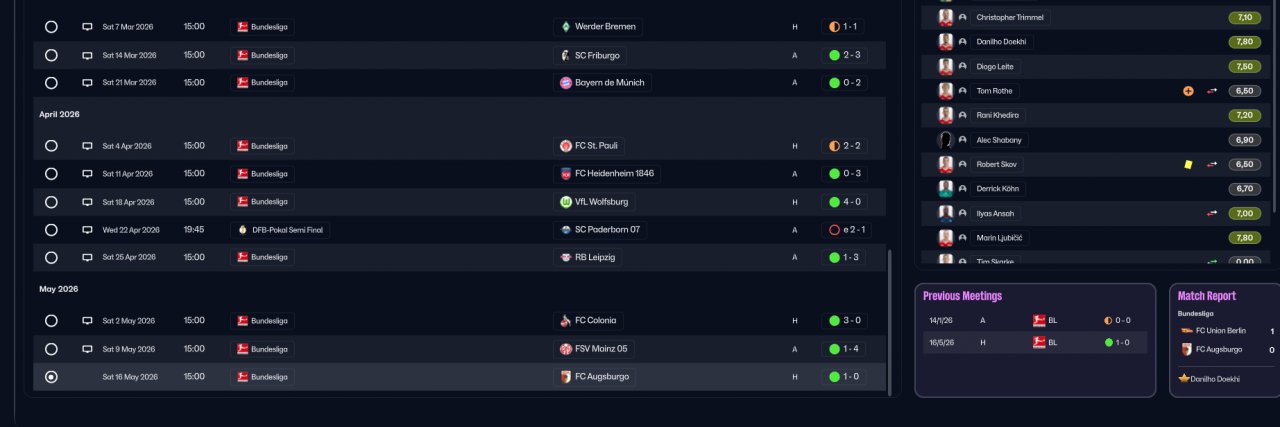Open the RB Leipzig 1-3 result

(844, 258)
